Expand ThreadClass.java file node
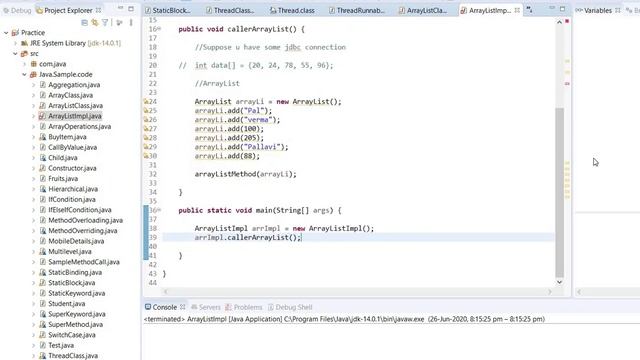The width and height of the screenshot is (640, 360). (x=33, y=356)
